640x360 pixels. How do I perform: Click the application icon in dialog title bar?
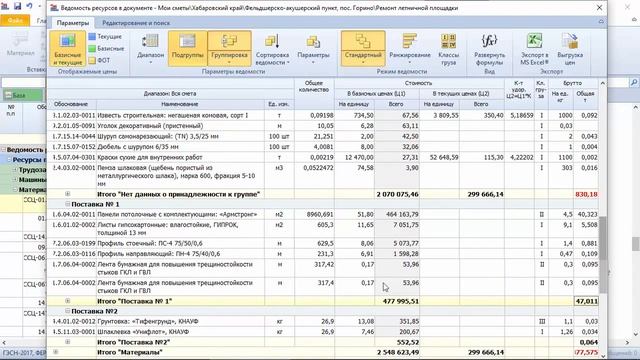(x=54, y=8)
